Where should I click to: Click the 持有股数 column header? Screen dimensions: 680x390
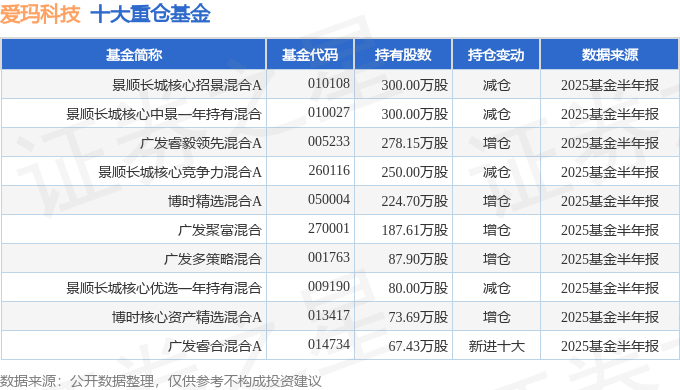pyautogui.click(x=403, y=55)
